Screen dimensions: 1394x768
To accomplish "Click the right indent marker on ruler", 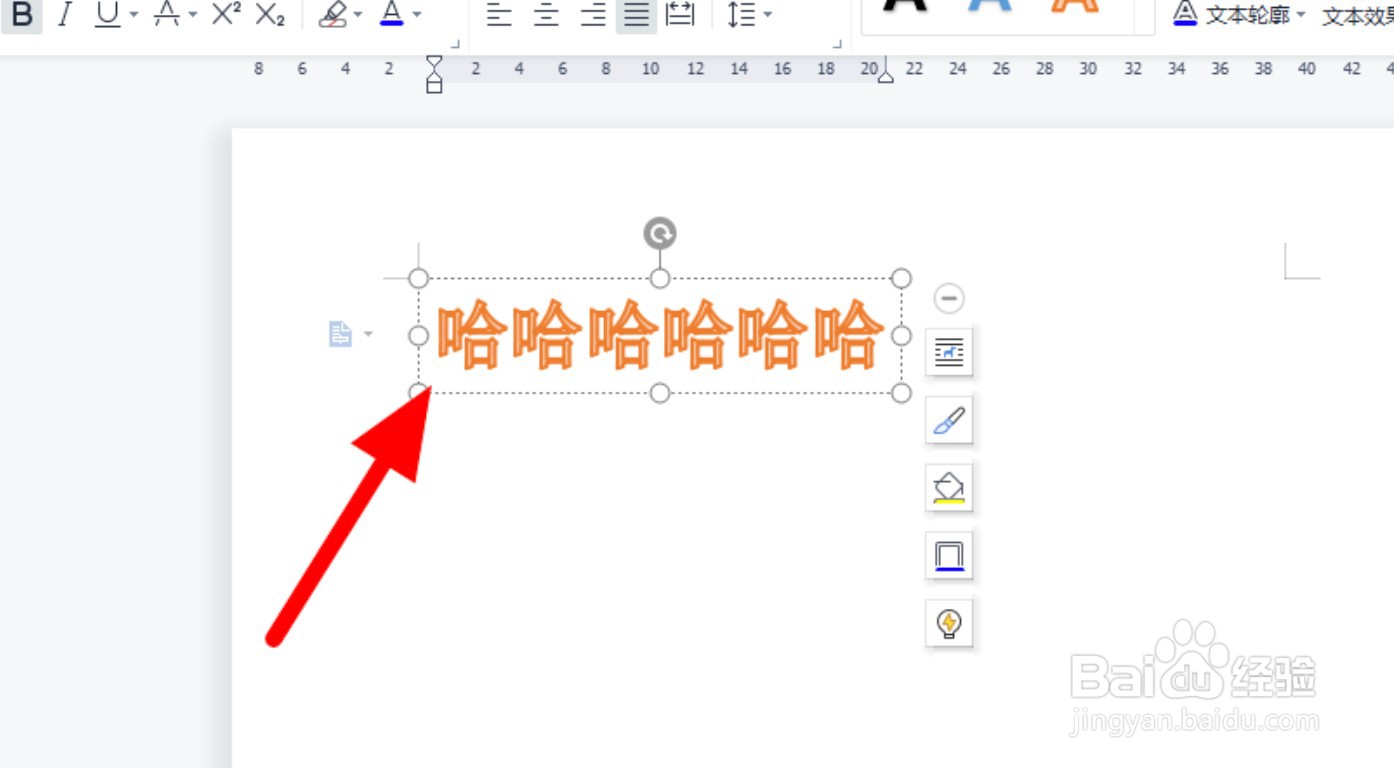I will (x=885, y=75).
